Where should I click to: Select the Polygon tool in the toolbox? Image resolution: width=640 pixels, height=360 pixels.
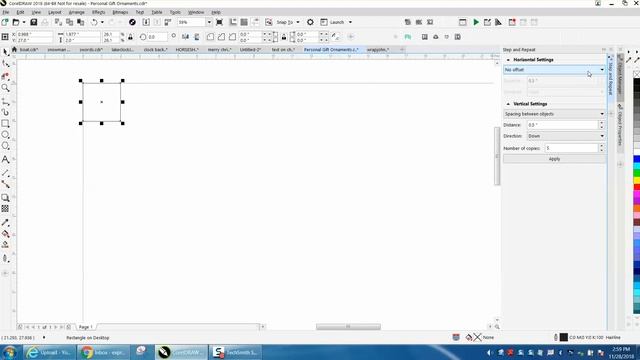coord(5,146)
